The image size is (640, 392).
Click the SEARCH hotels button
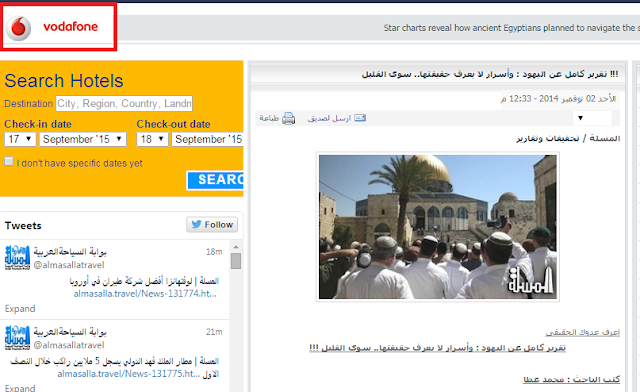click(x=215, y=180)
